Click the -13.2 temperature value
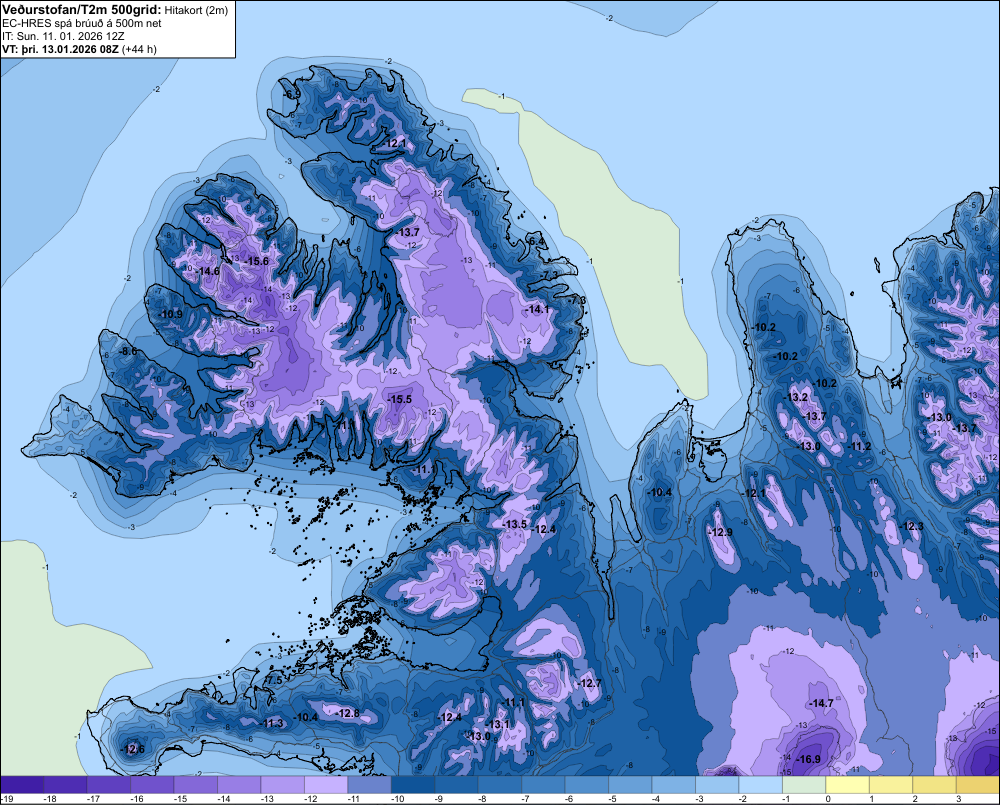The height and width of the screenshot is (805, 1000). click(x=795, y=397)
